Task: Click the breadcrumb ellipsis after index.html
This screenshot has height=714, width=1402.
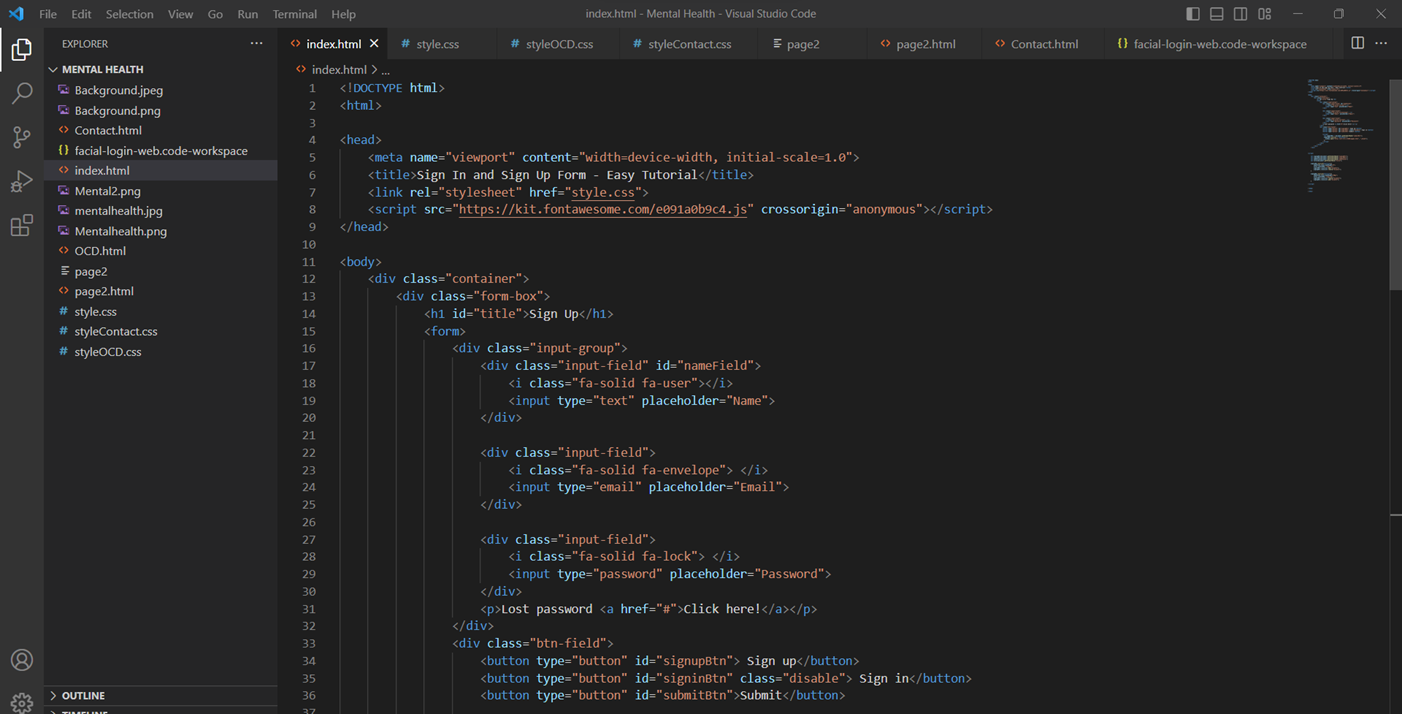Action: 386,70
